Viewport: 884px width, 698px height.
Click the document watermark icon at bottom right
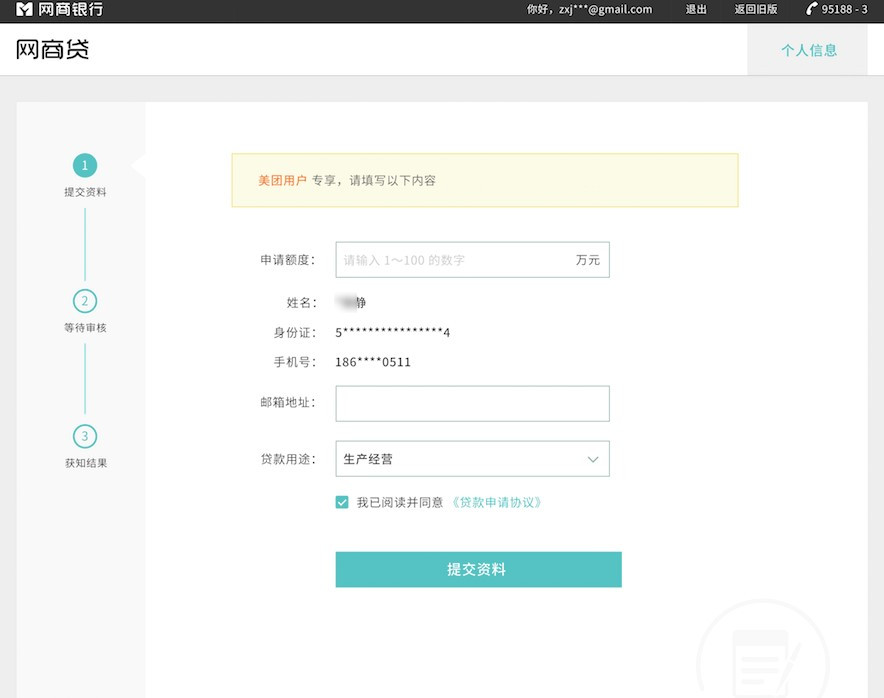coord(760,657)
